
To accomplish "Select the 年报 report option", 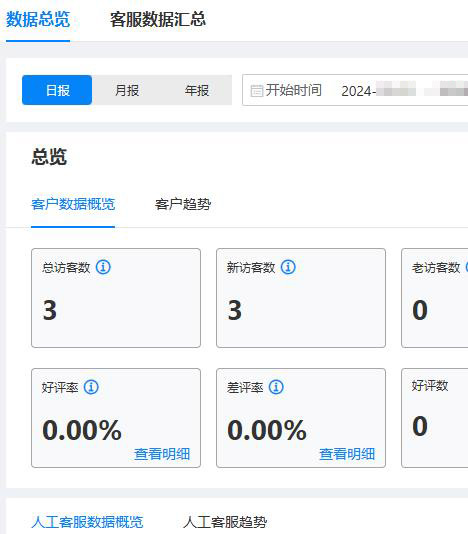I will [197, 90].
